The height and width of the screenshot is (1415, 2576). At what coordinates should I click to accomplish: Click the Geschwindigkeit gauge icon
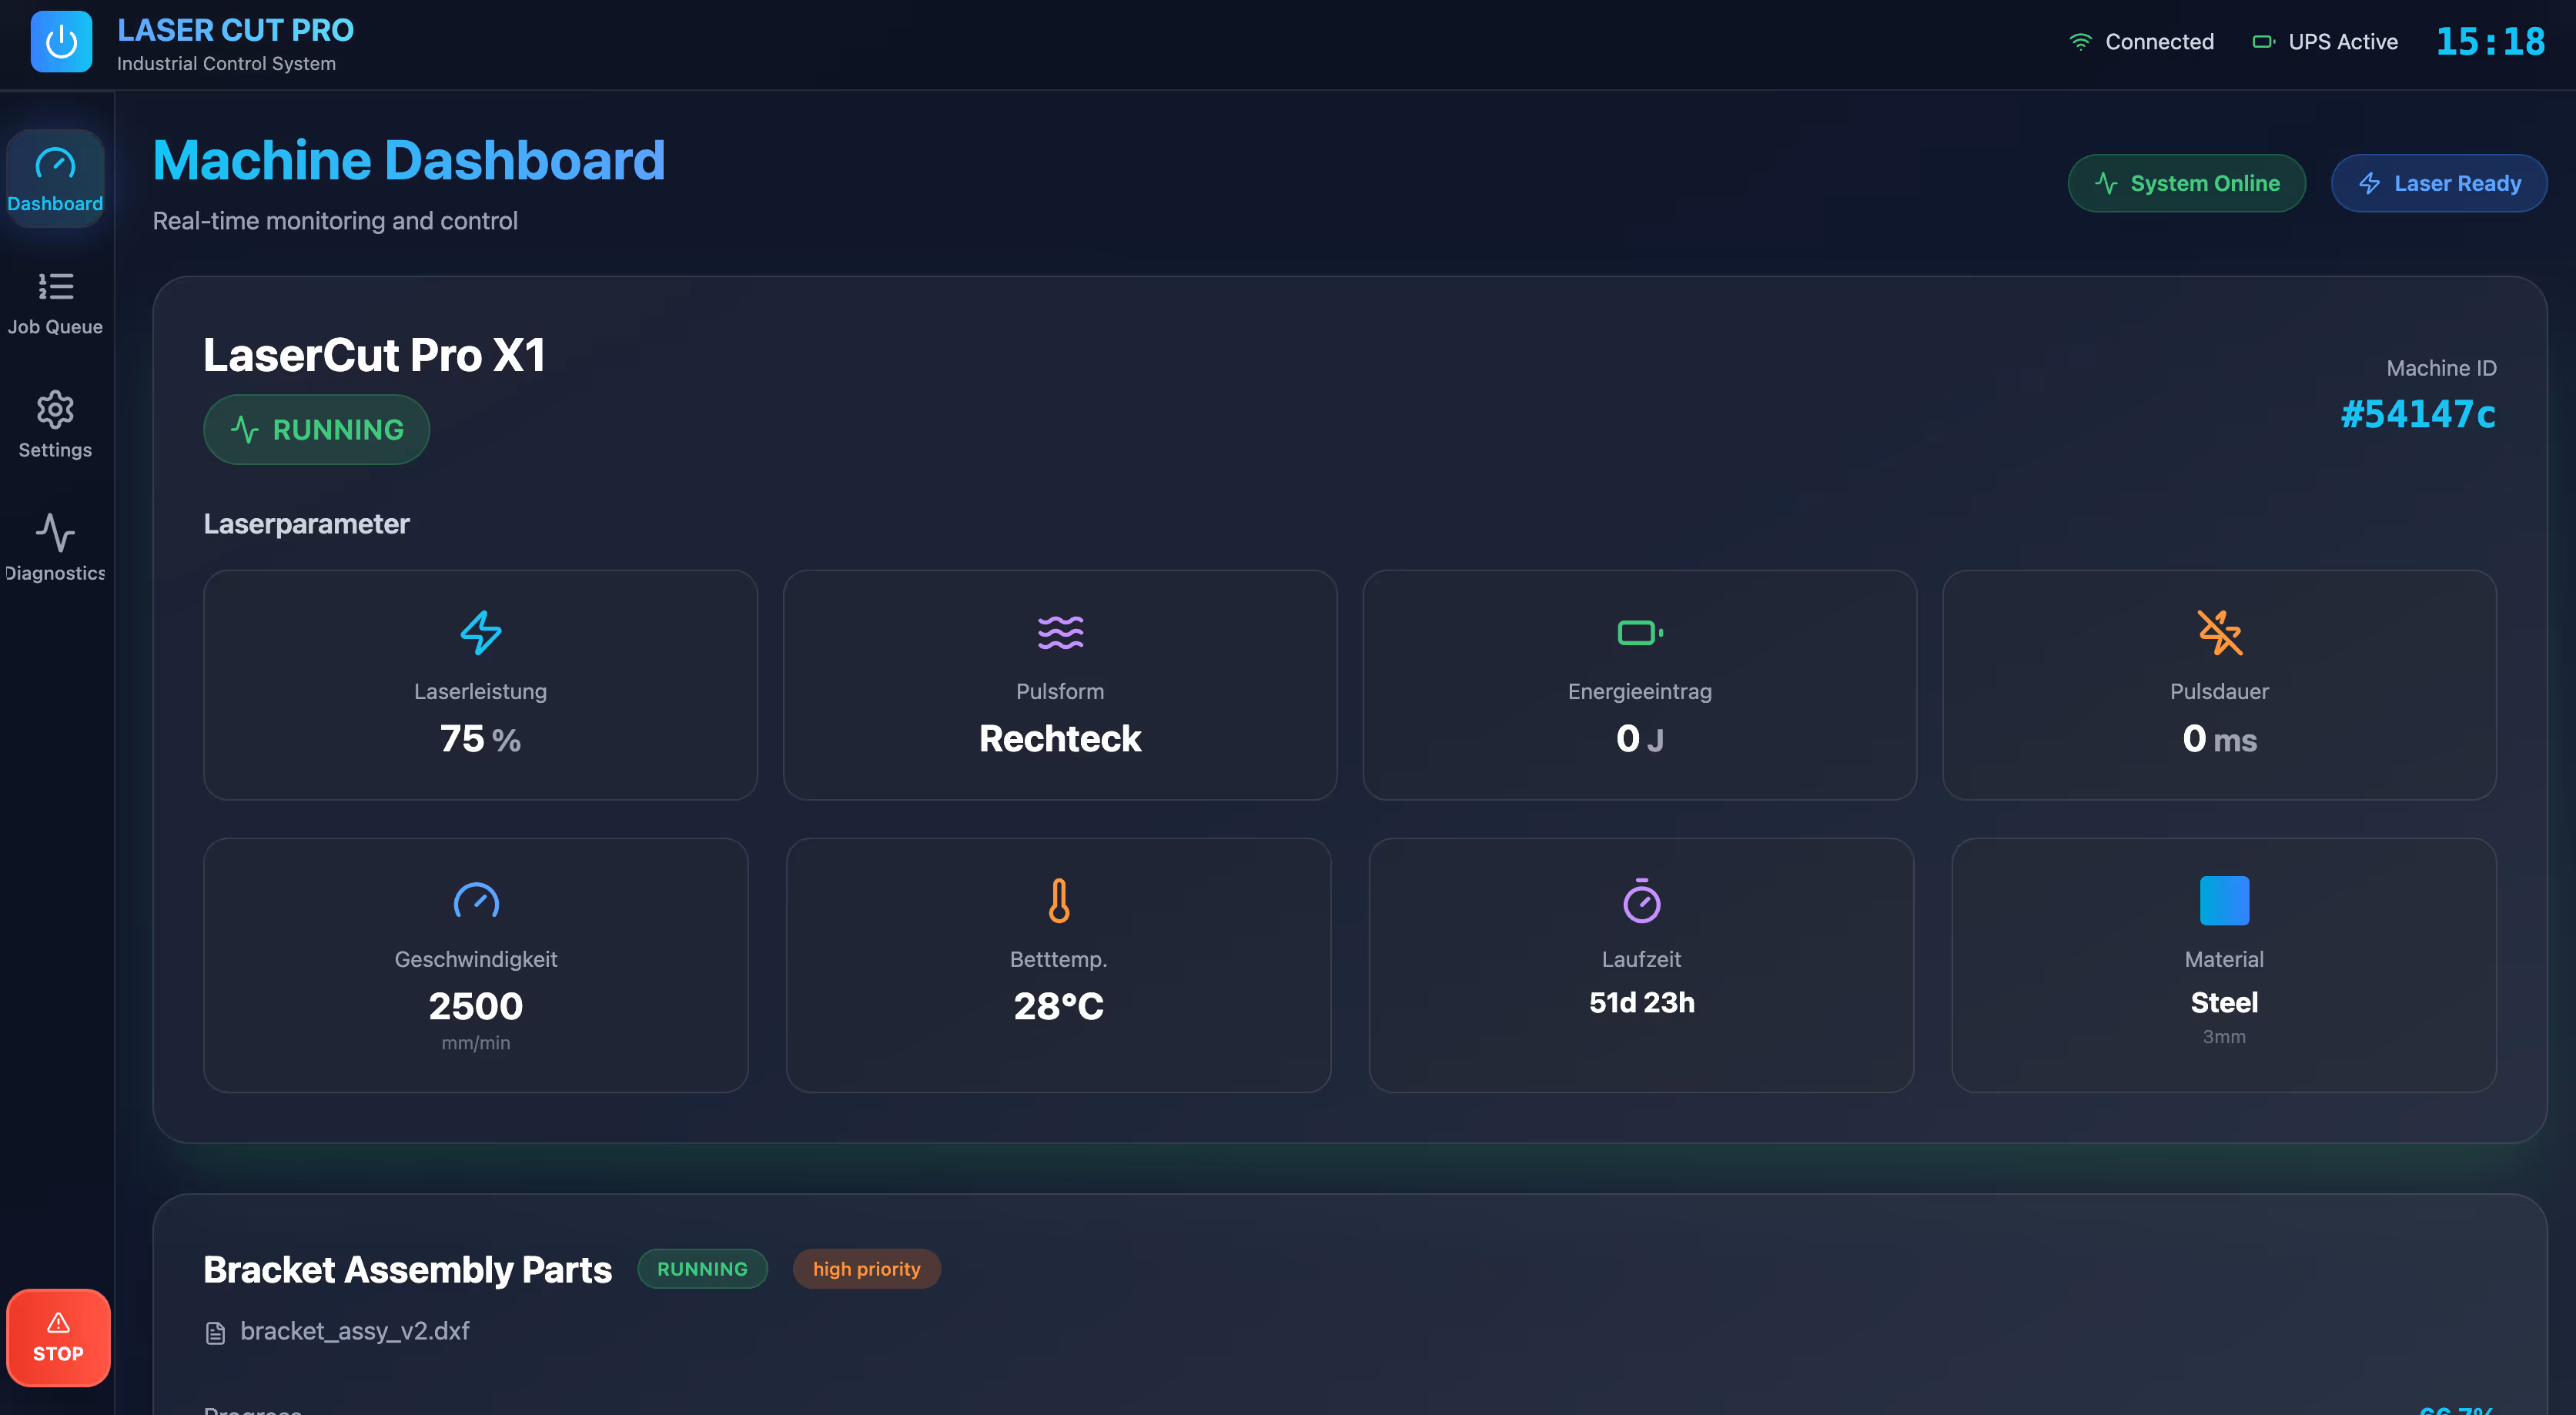[x=476, y=900]
